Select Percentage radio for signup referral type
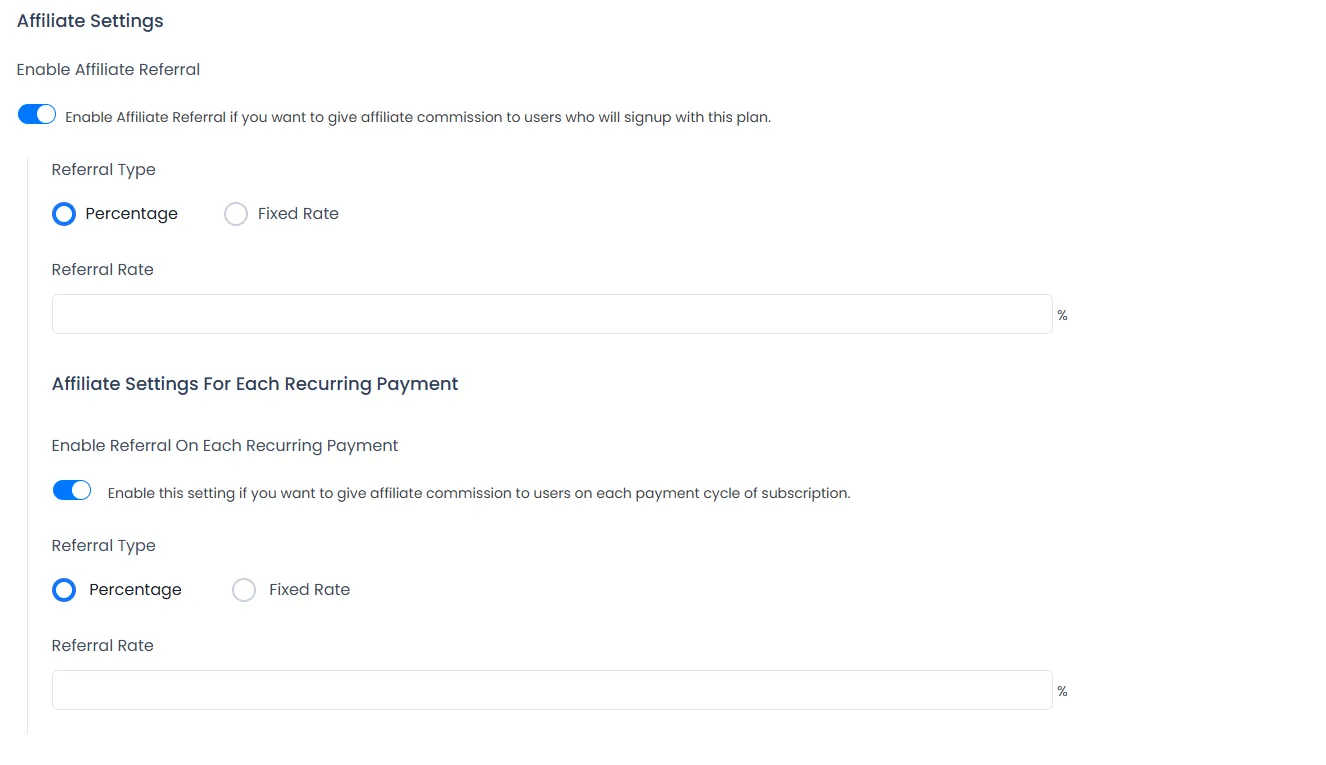The height and width of the screenshot is (765, 1326). click(64, 214)
